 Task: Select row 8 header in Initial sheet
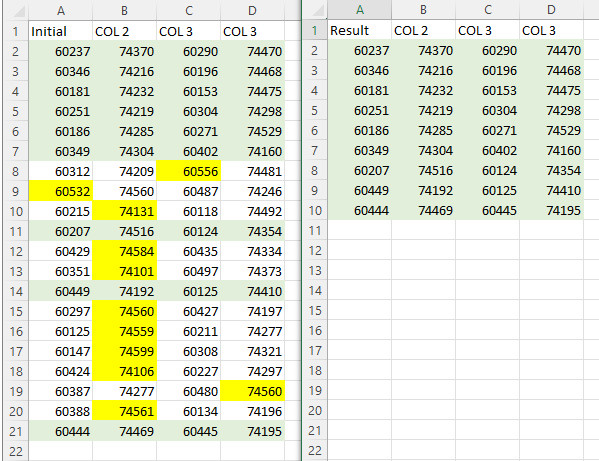16,171
